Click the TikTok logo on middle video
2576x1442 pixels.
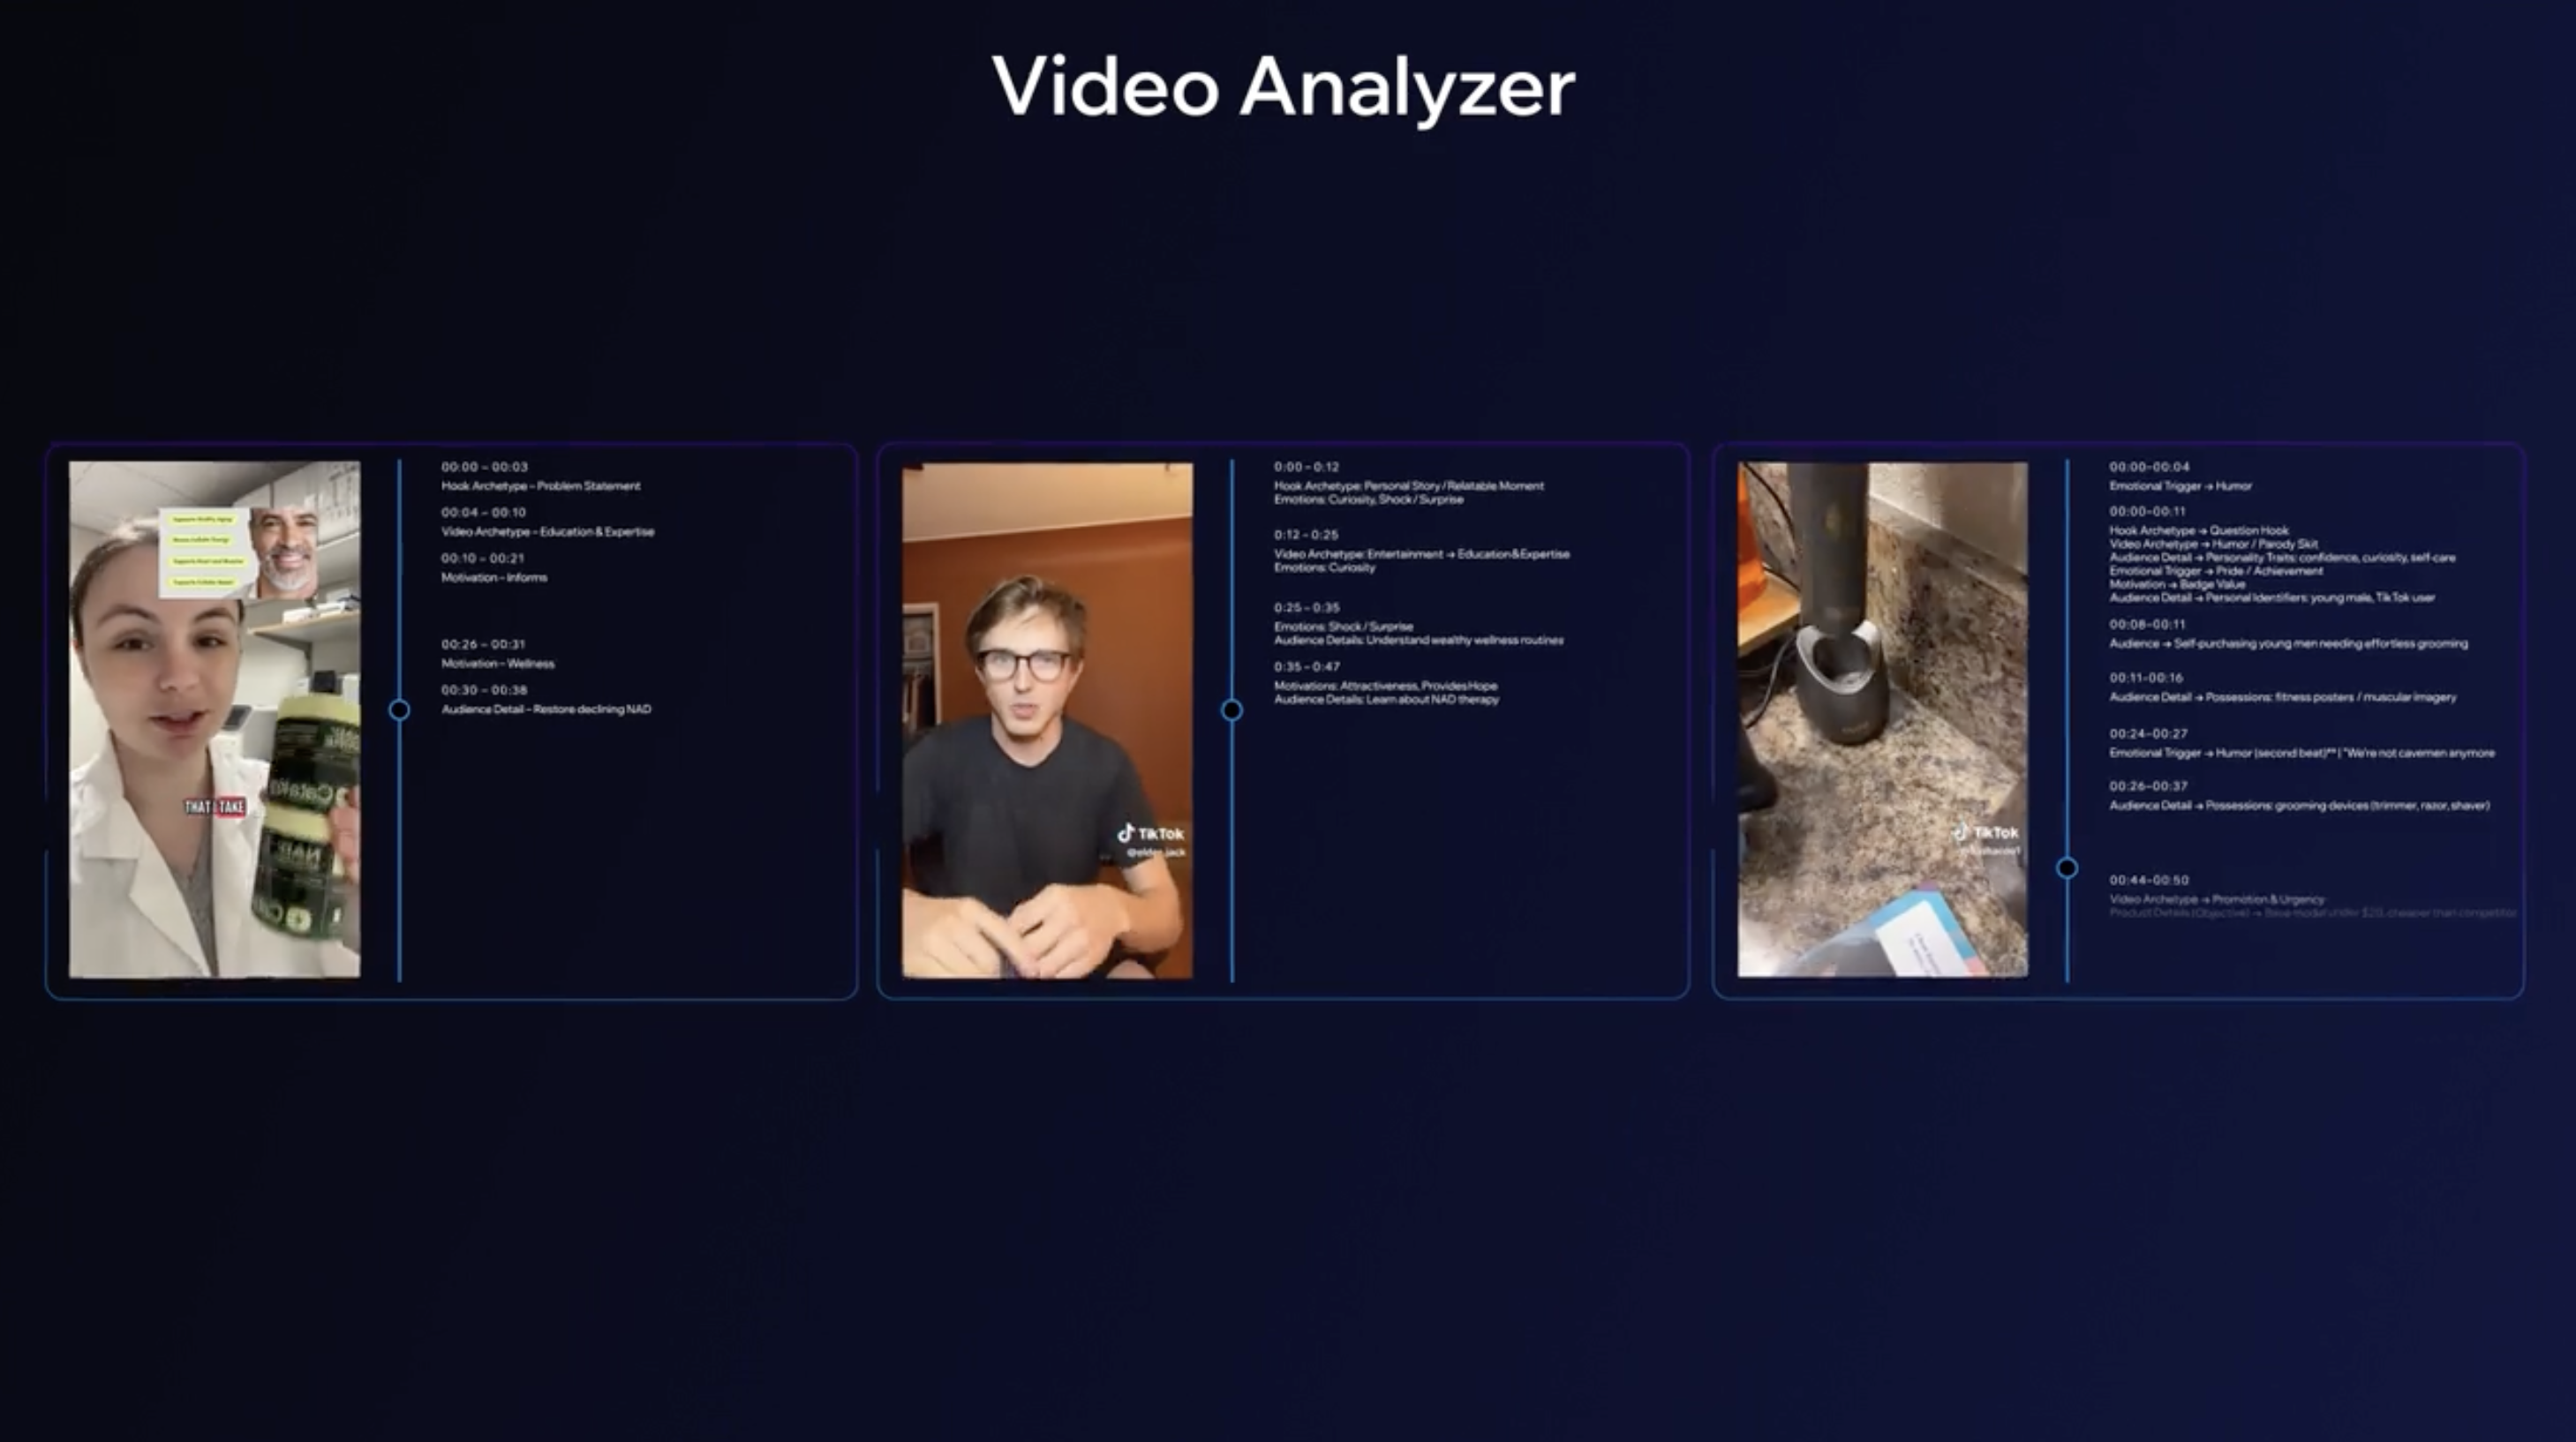tap(1150, 833)
